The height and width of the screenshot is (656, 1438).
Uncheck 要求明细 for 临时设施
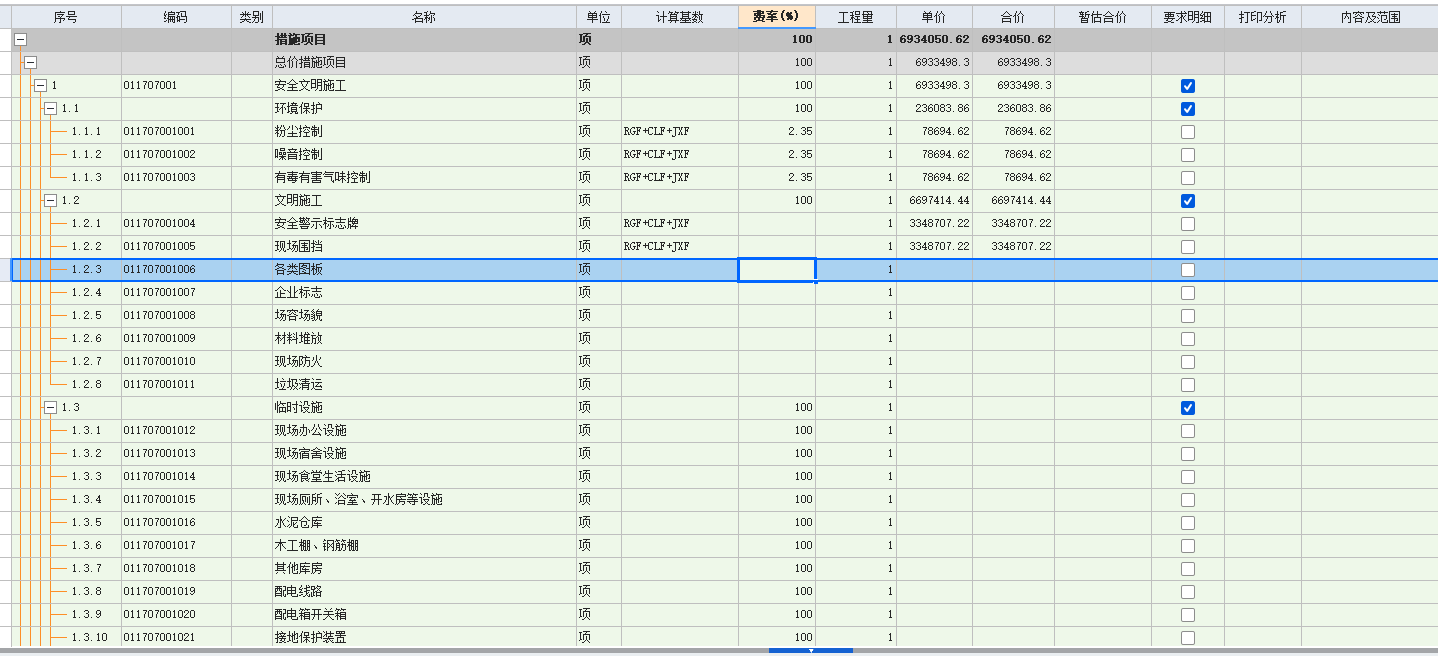coord(1187,408)
